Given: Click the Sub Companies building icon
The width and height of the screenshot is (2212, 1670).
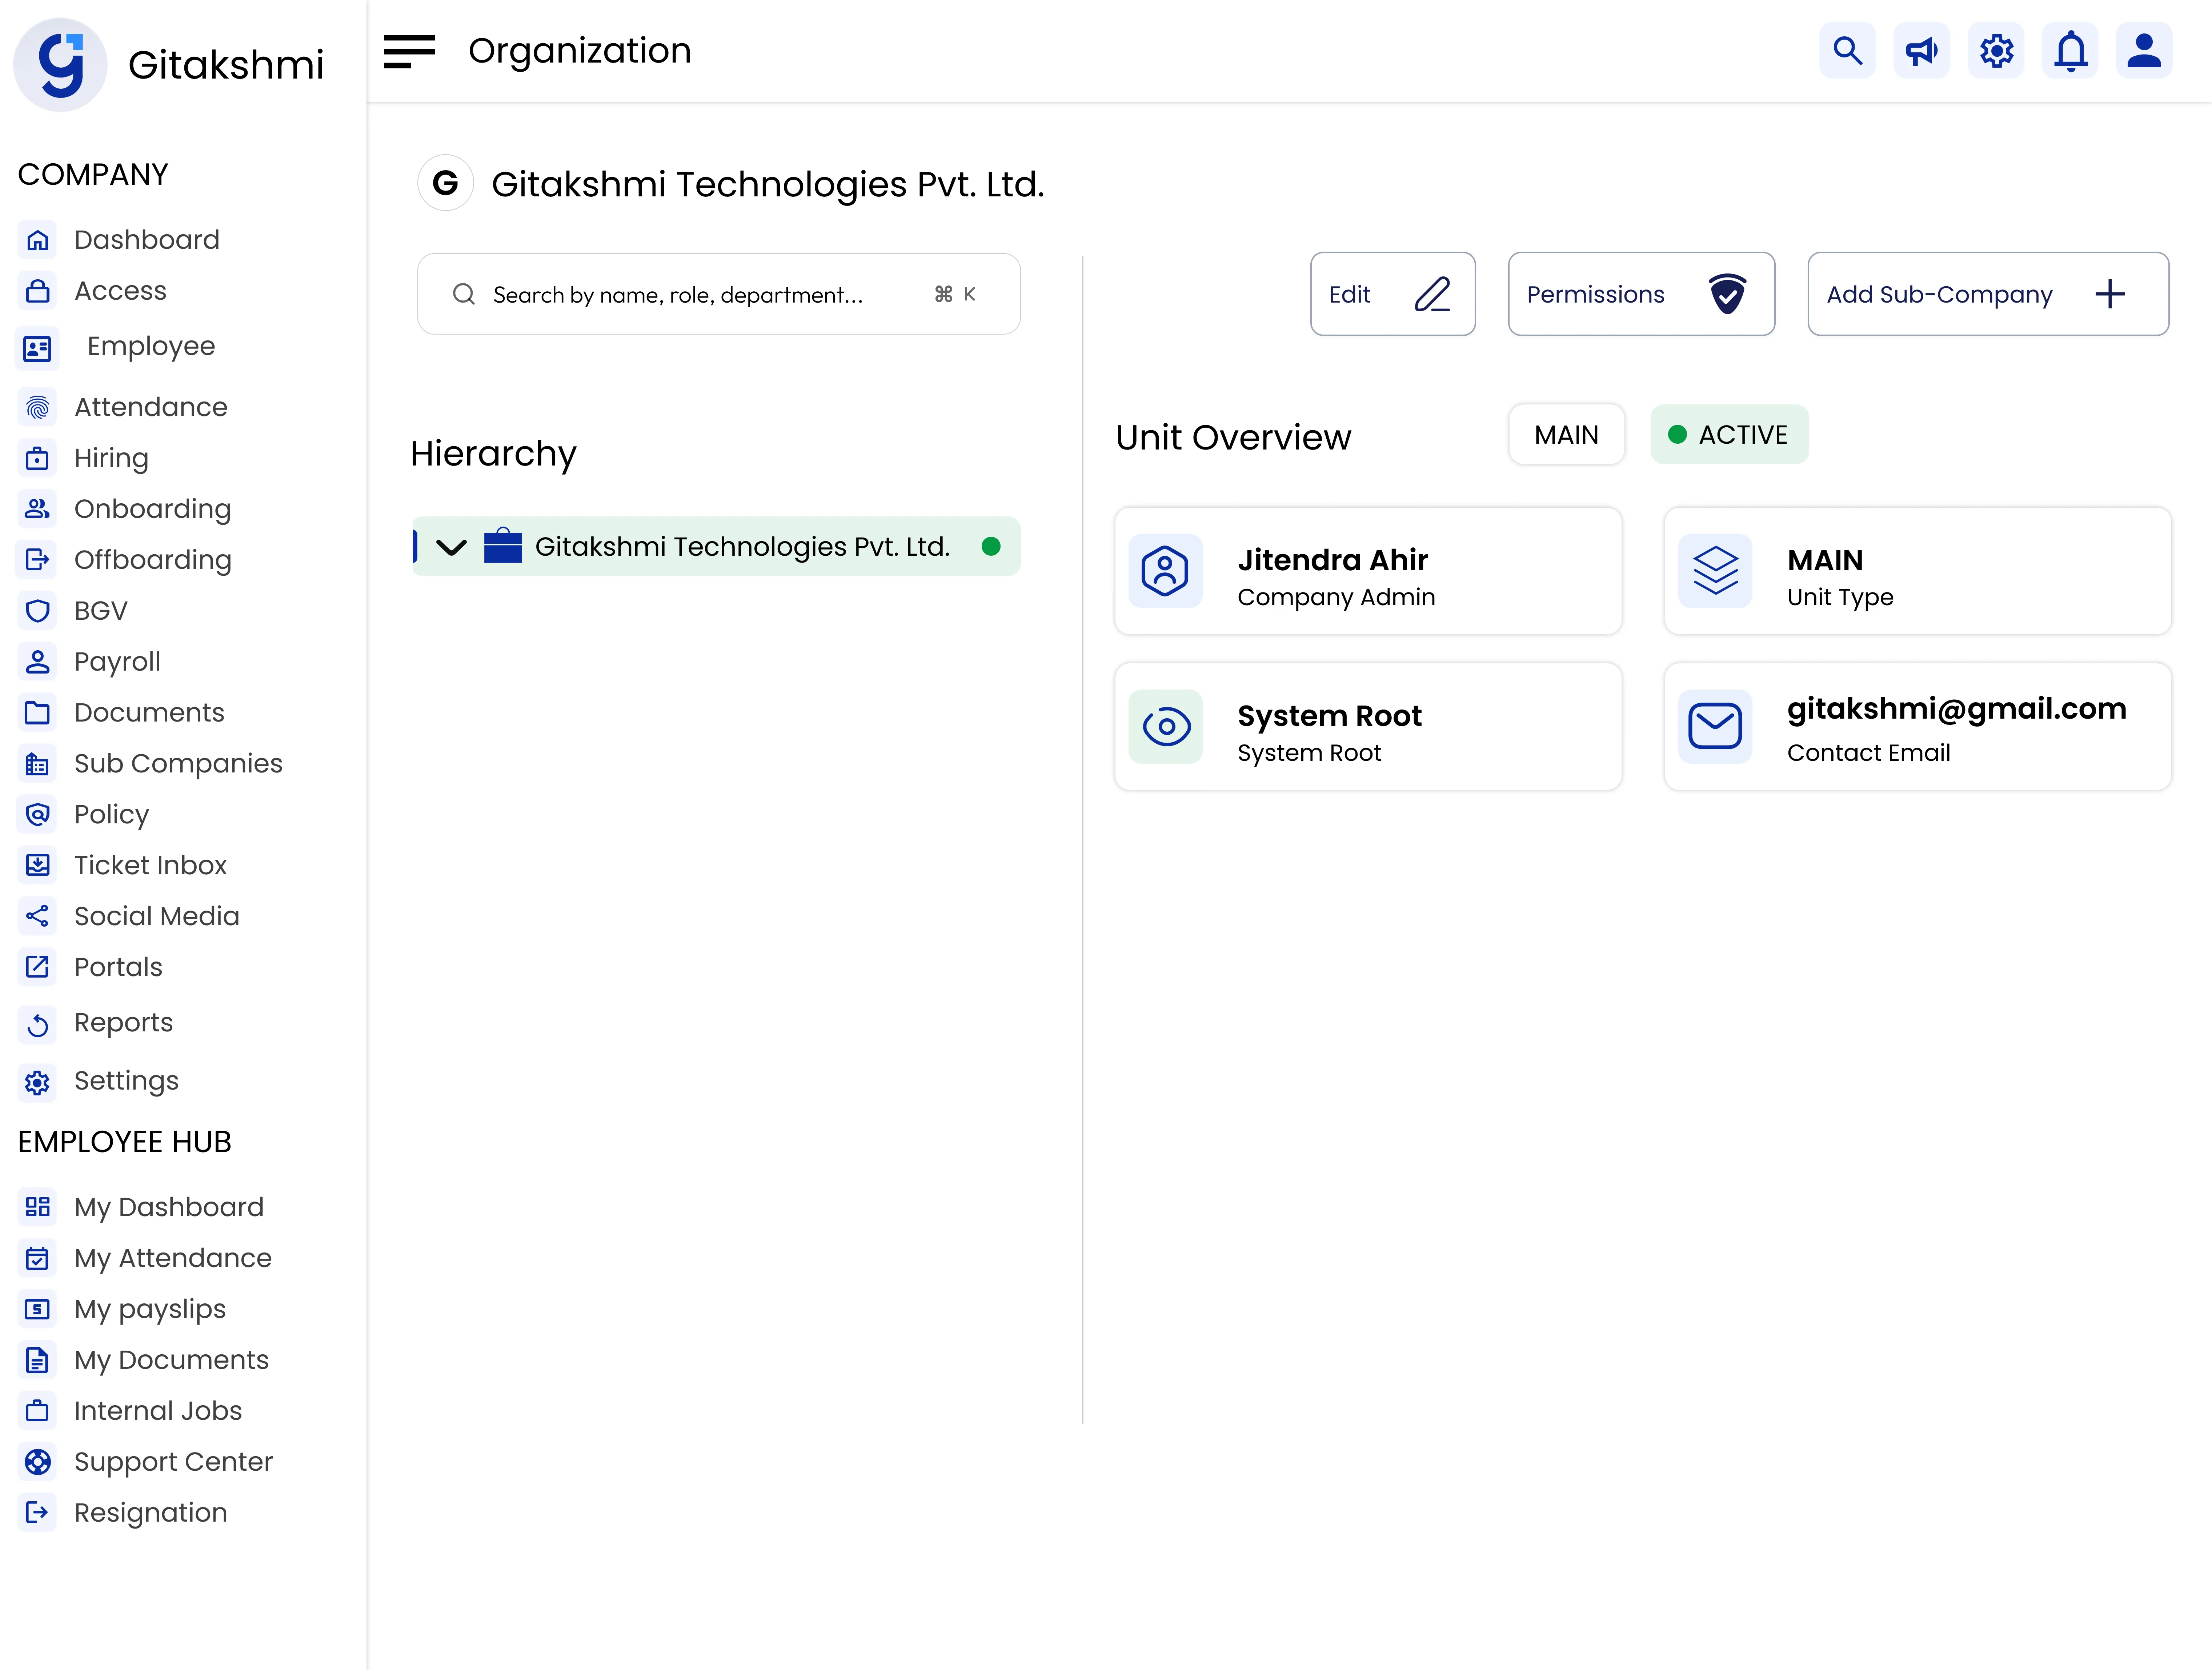Looking at the screenshot, I should click(x=37, y=764).
